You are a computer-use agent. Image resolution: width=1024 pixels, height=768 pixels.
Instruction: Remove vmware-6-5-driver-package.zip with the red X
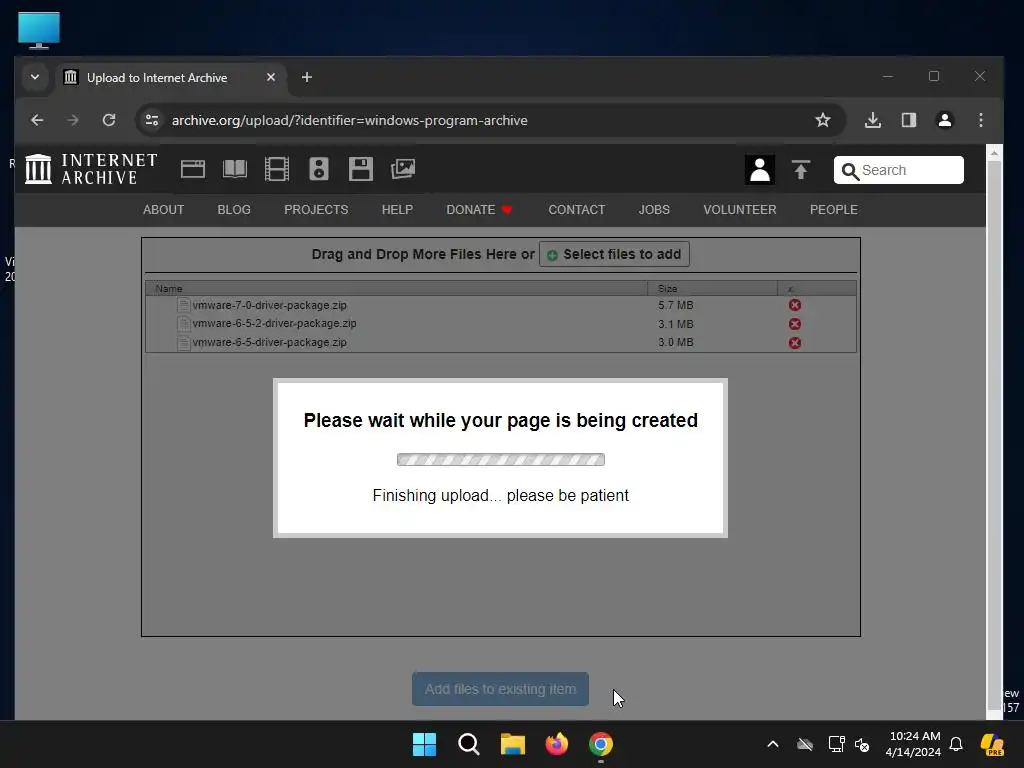795,343
